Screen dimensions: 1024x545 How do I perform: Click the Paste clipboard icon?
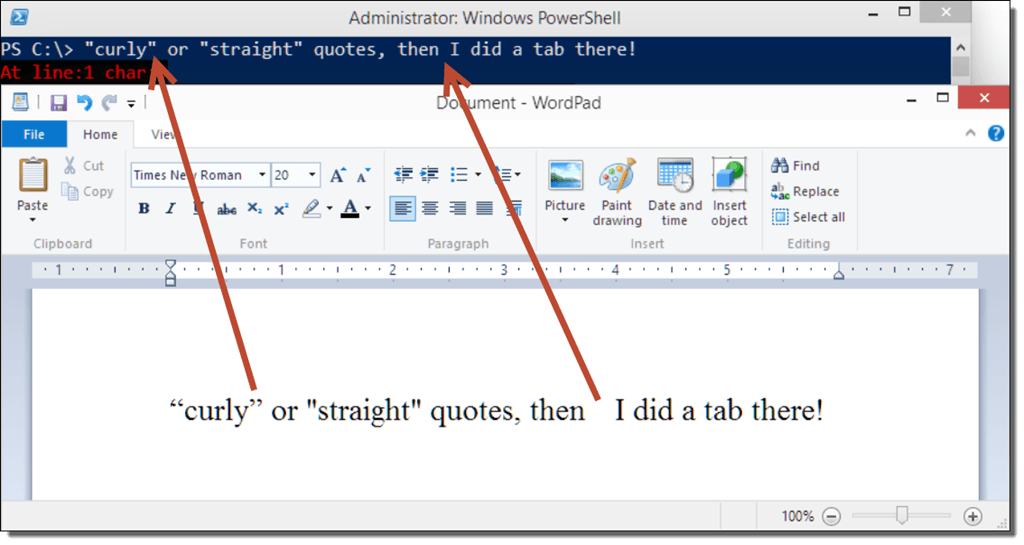[33, 175]
